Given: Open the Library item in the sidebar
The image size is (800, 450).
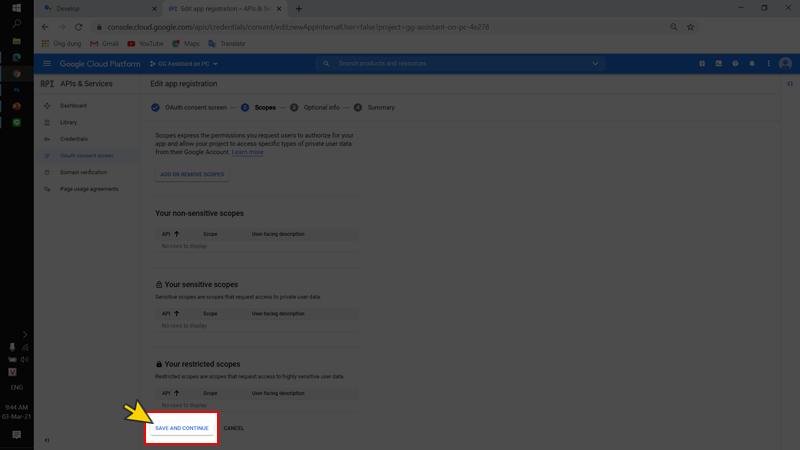Looking at the screenshot, I should tap(68, 122).
